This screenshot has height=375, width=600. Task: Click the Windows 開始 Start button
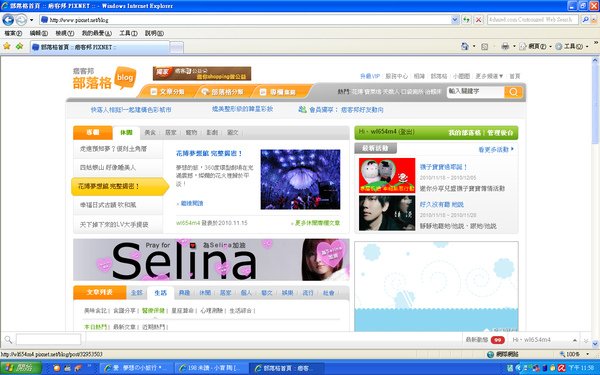click(21, 368)
